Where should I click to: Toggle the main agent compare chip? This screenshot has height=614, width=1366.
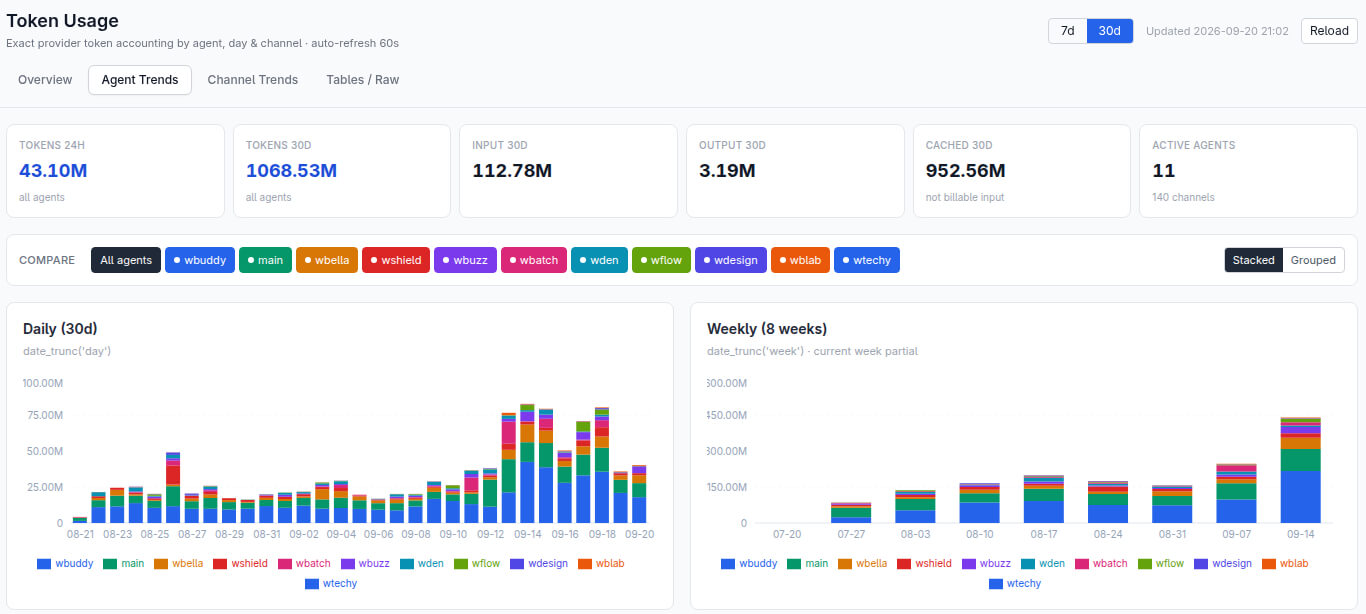[x=265, y=260]
